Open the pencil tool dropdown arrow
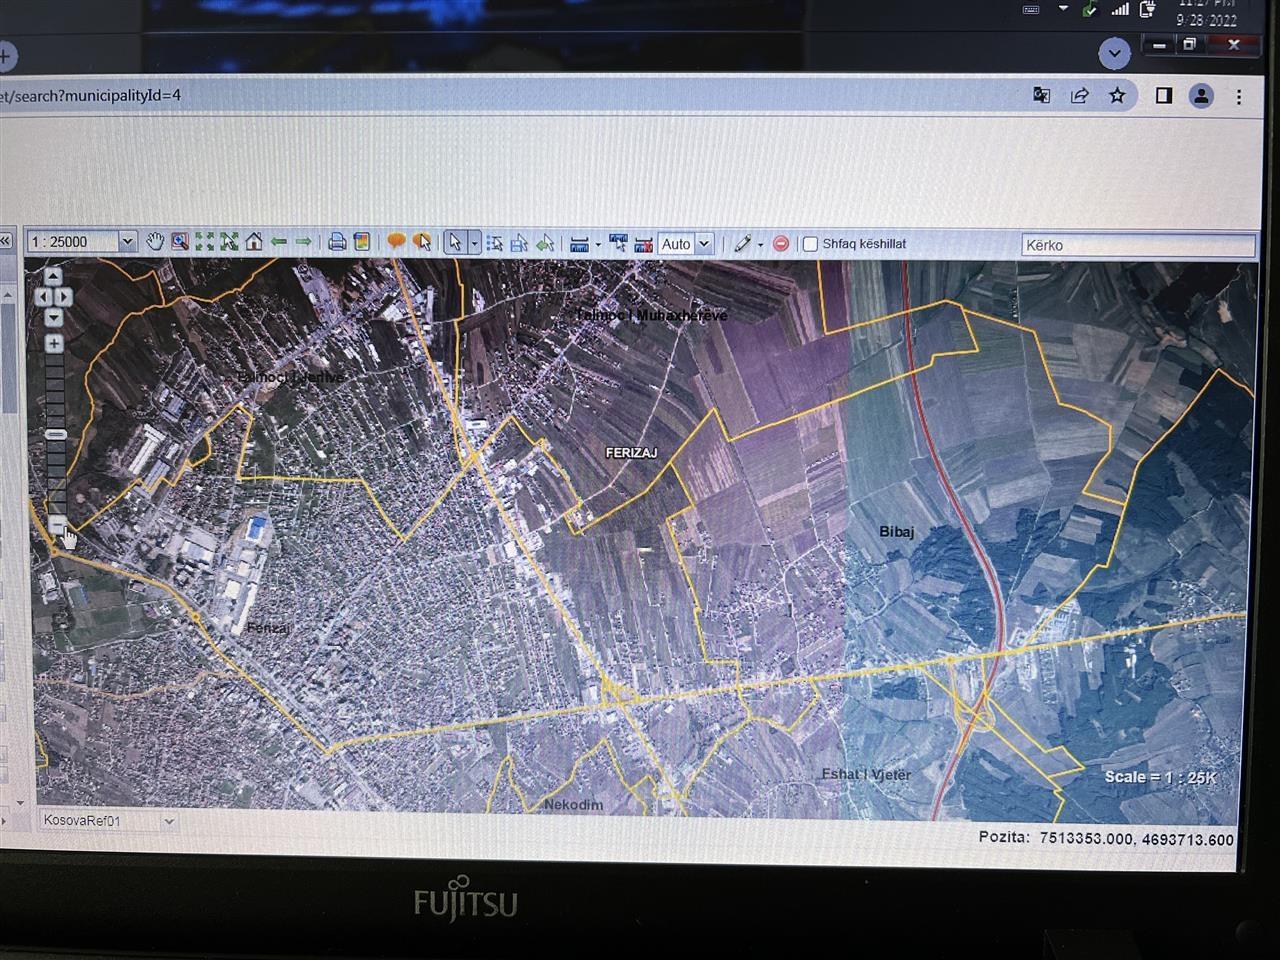The width and height of the screenshot is (1280, 960). [760, 245]
